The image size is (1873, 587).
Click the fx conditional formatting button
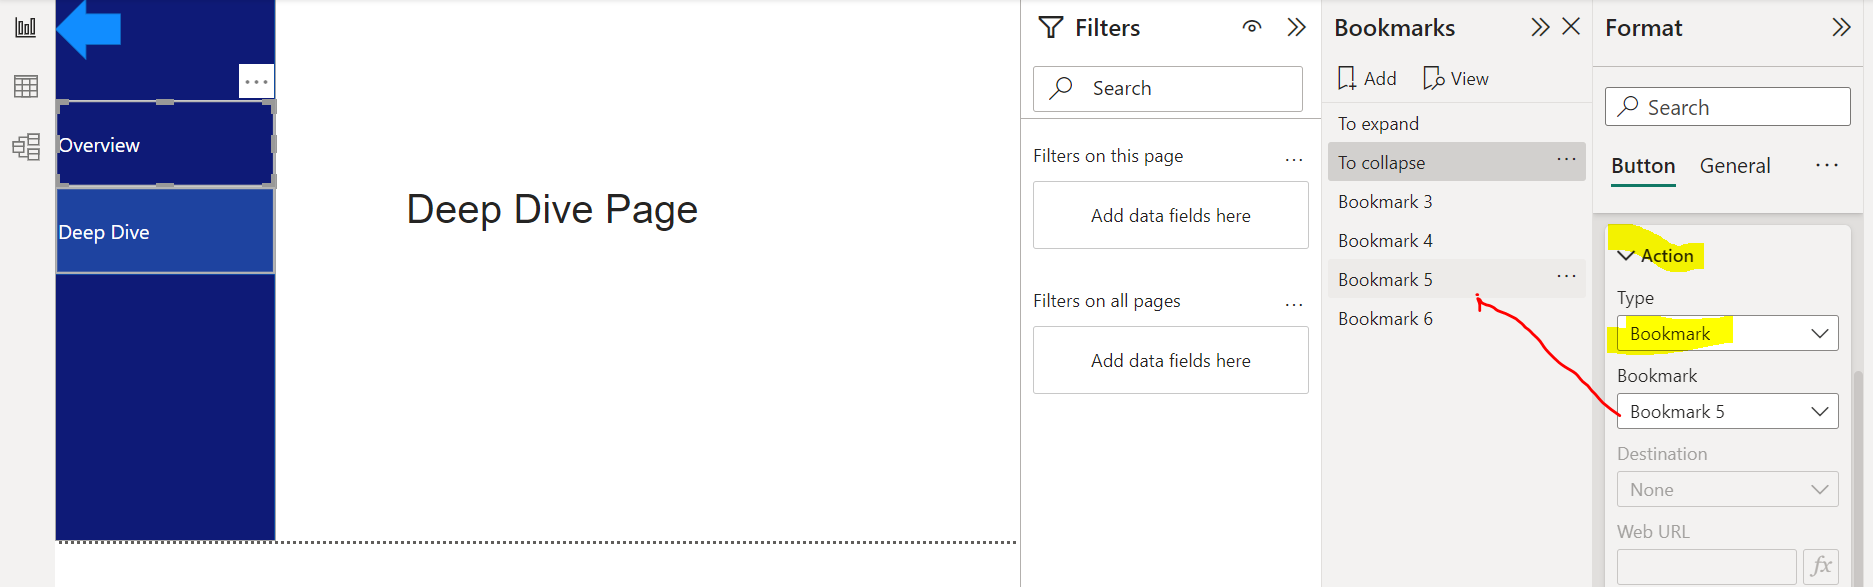pos(1821,567)
